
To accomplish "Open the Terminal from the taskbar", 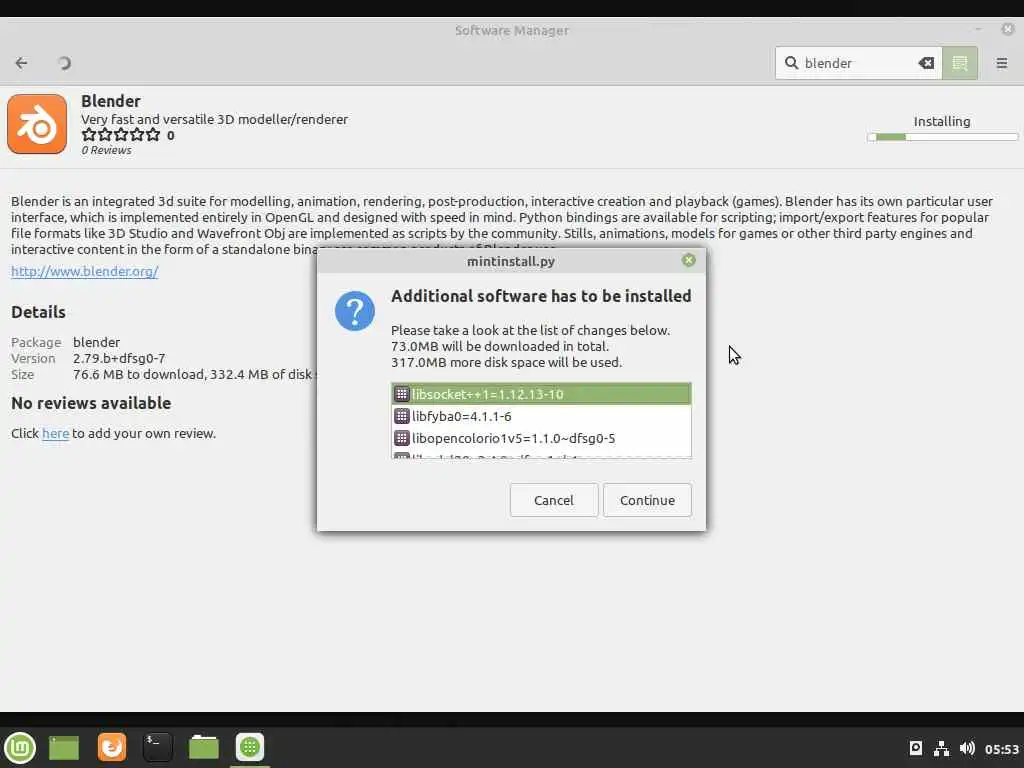I will pos(157,747).
